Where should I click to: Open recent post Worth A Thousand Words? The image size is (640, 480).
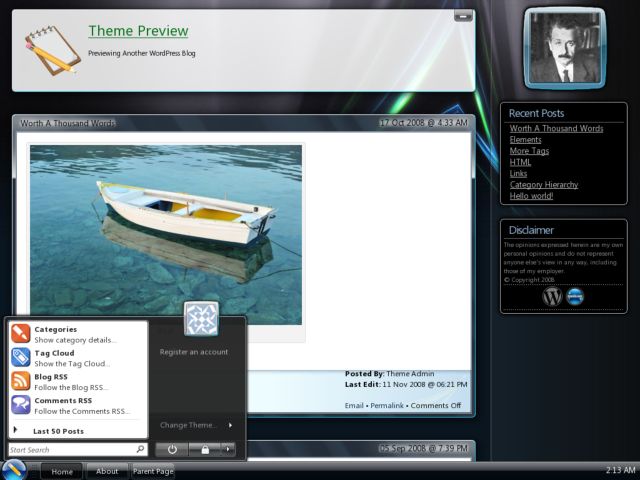pyautogui.click(x=556, y=128)
